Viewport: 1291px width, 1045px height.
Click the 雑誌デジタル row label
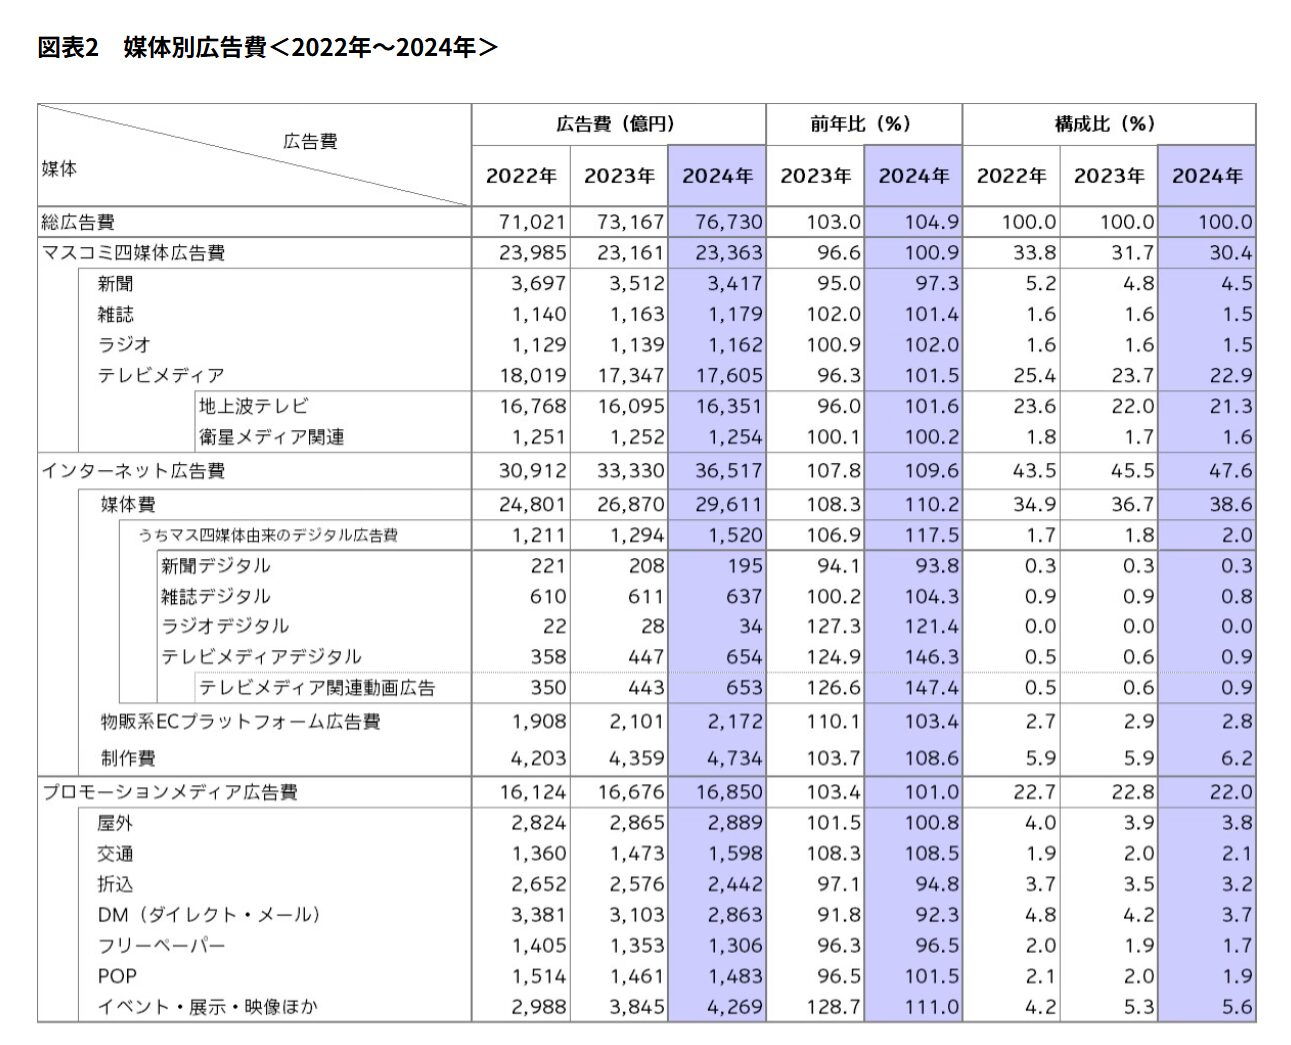coord(216,596)
